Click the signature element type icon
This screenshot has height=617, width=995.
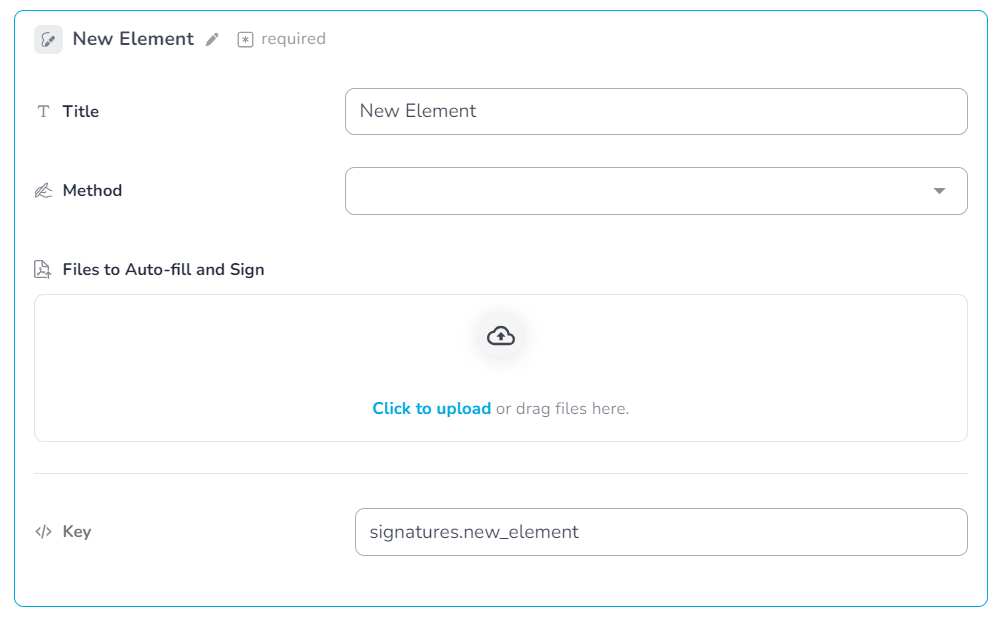pyautogui.click(x=48, y=39)
